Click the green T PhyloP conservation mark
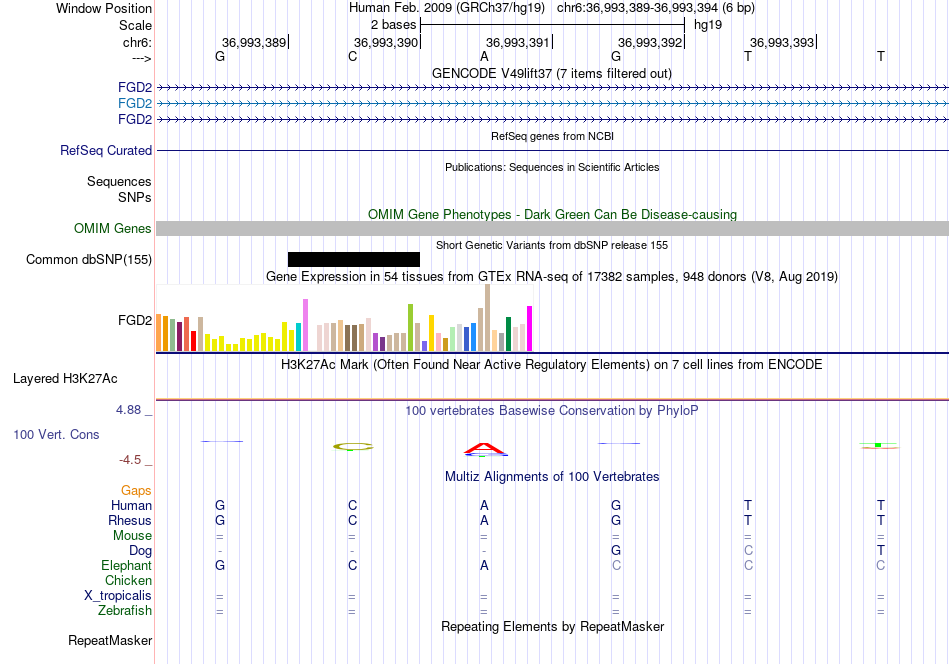The image size is (950, 664). click(879, 446)
